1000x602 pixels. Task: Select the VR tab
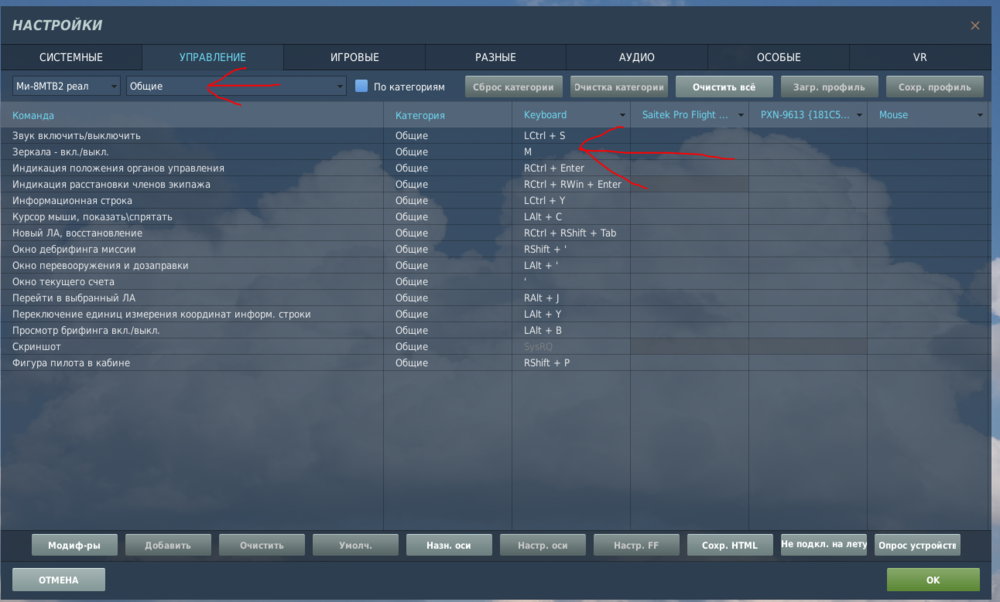click(920, 57)
